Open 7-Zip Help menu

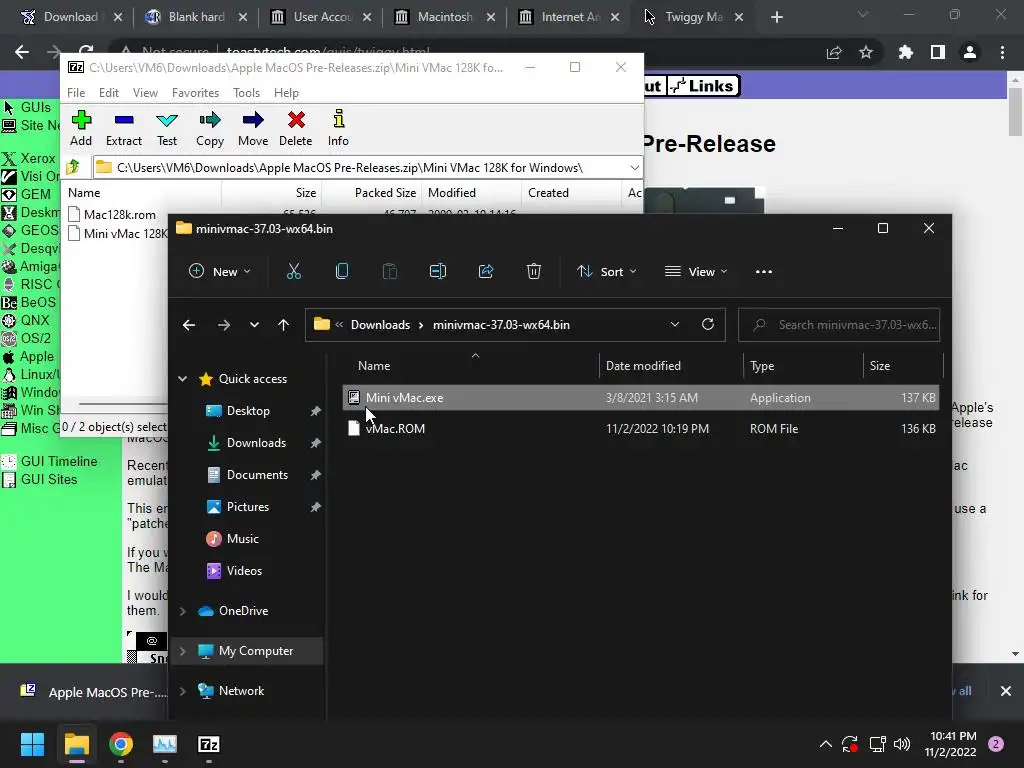pyautogui.click(x=286, y=93)
